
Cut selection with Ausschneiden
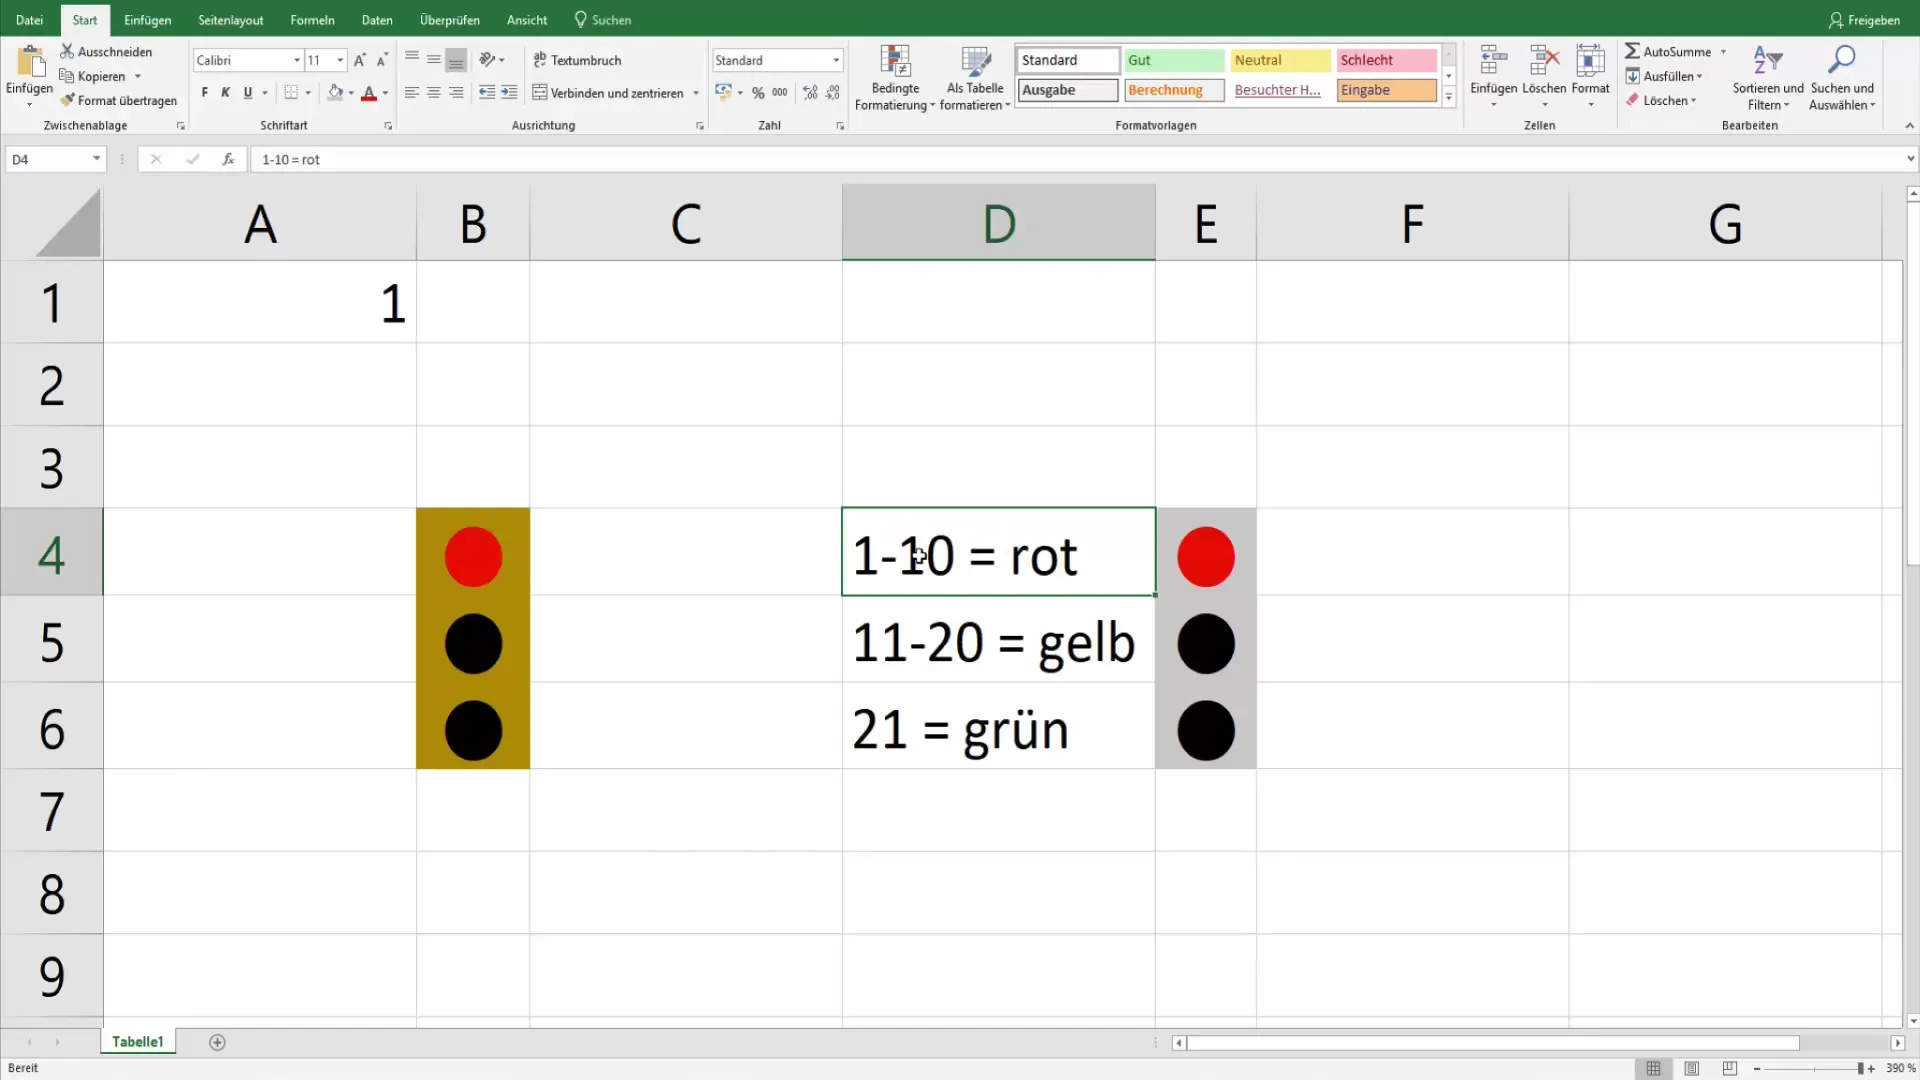pos(106,51)
